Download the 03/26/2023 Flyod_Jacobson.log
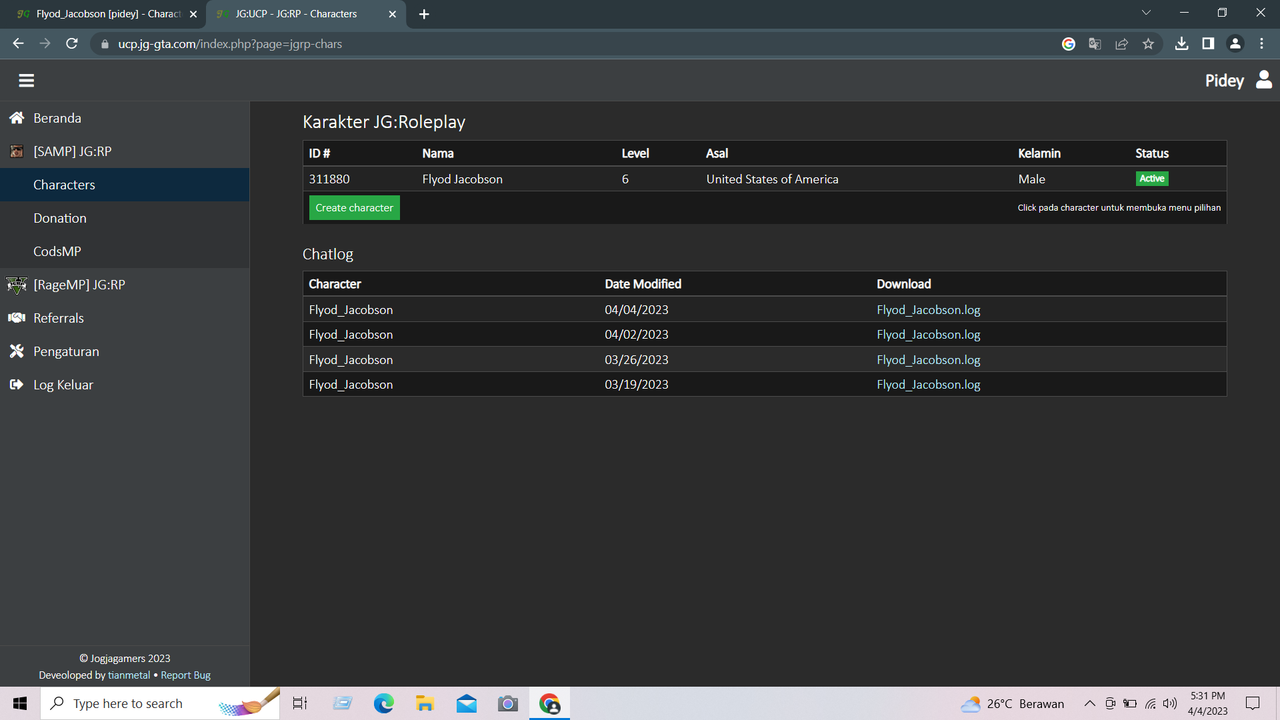Viewport: 1280px width, 720px height. [x=928, y=360]
